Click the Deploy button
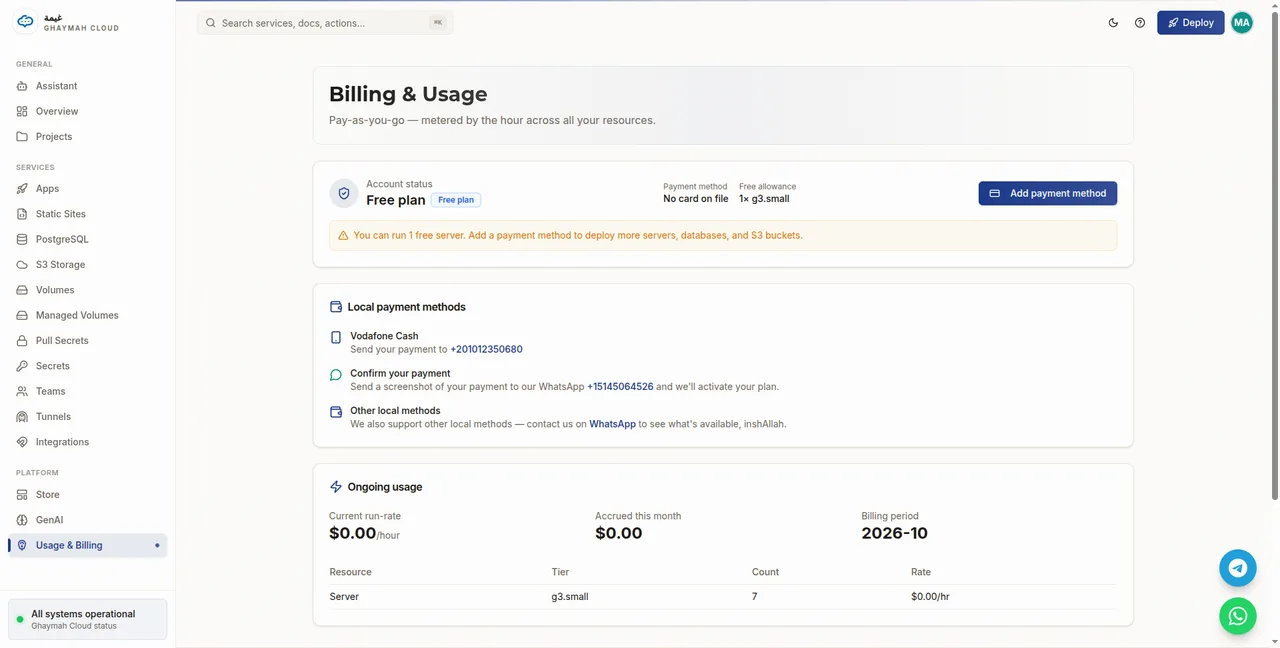 coord(1190,22)
